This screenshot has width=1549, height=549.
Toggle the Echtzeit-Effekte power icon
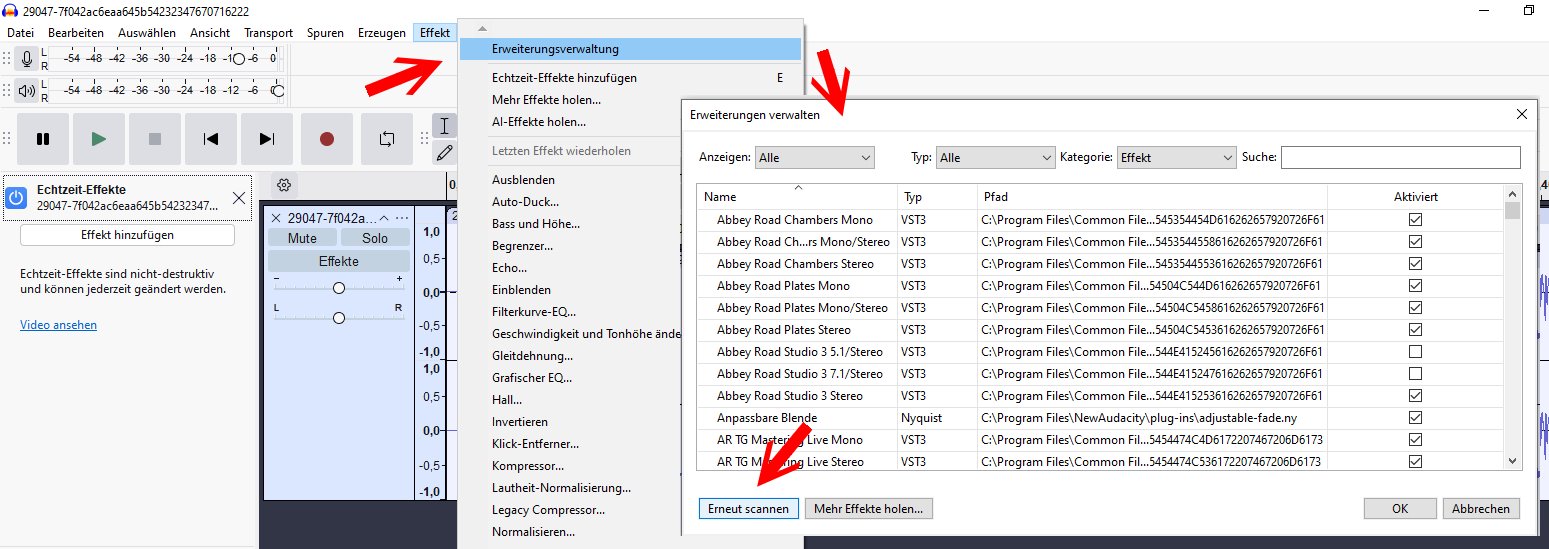pyautogui.click(x=16, y=197)
